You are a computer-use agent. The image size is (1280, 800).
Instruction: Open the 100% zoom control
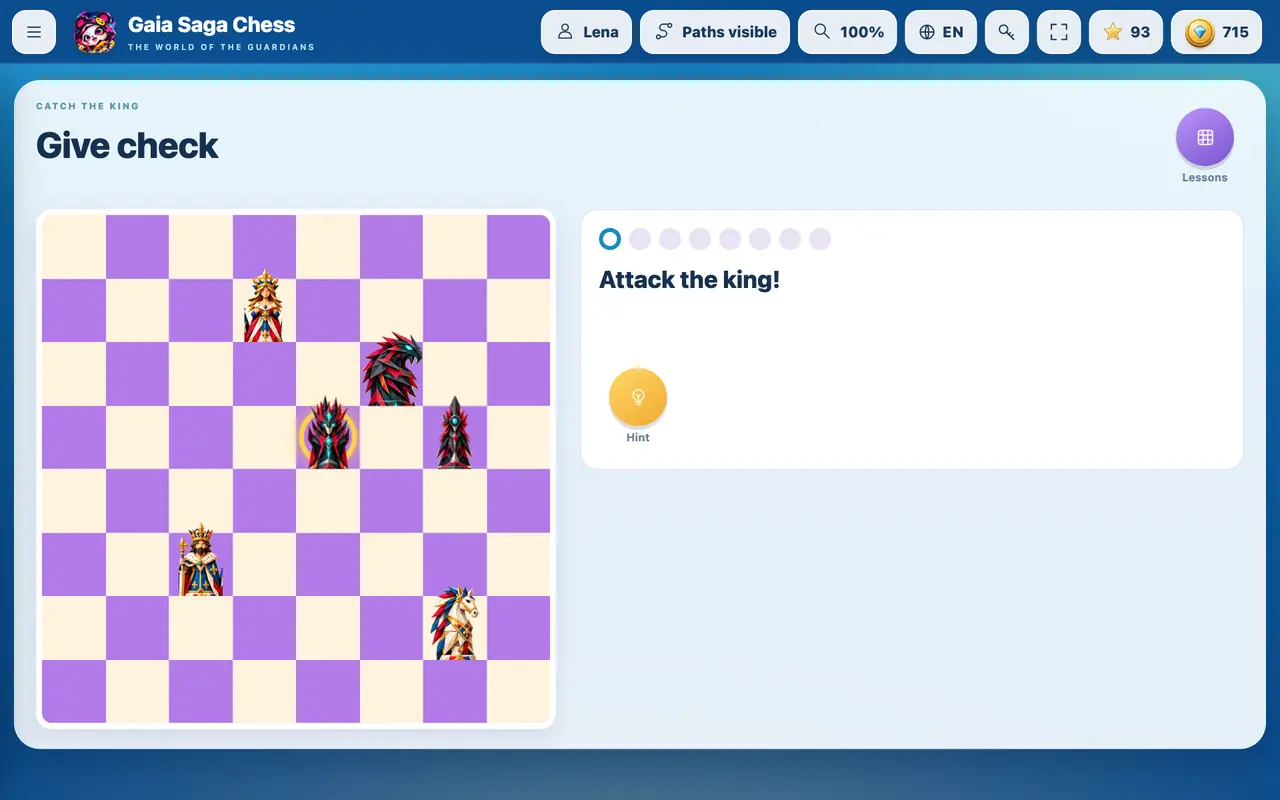click(x=848, y=32)
